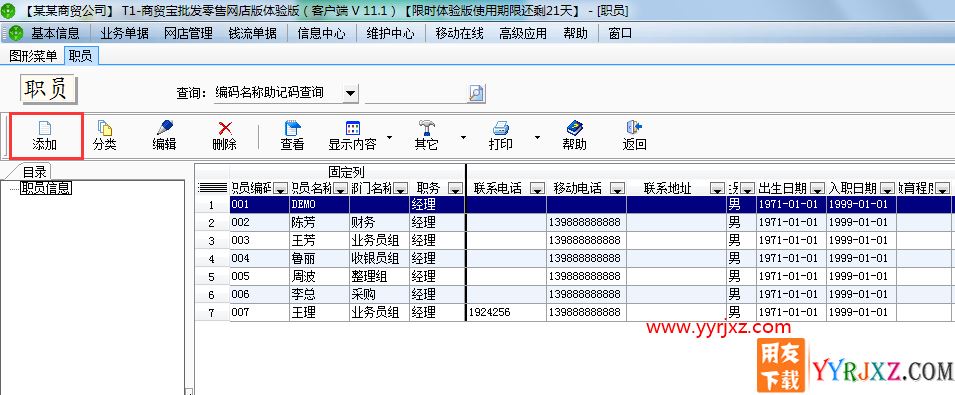This screenshot has height=395, width=955.
Task: Switch to the 职员 tab
Action: tap(80, 57)
